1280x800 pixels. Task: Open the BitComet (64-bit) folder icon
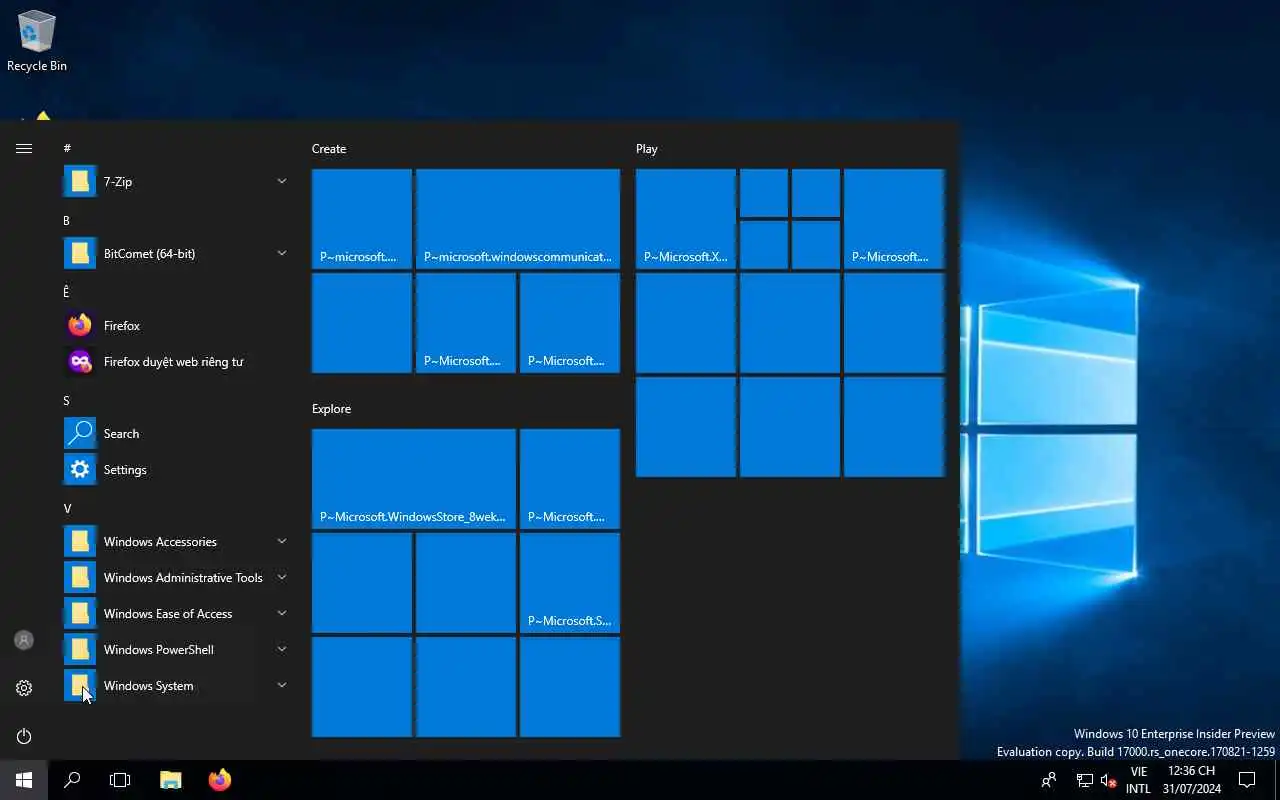80,253
